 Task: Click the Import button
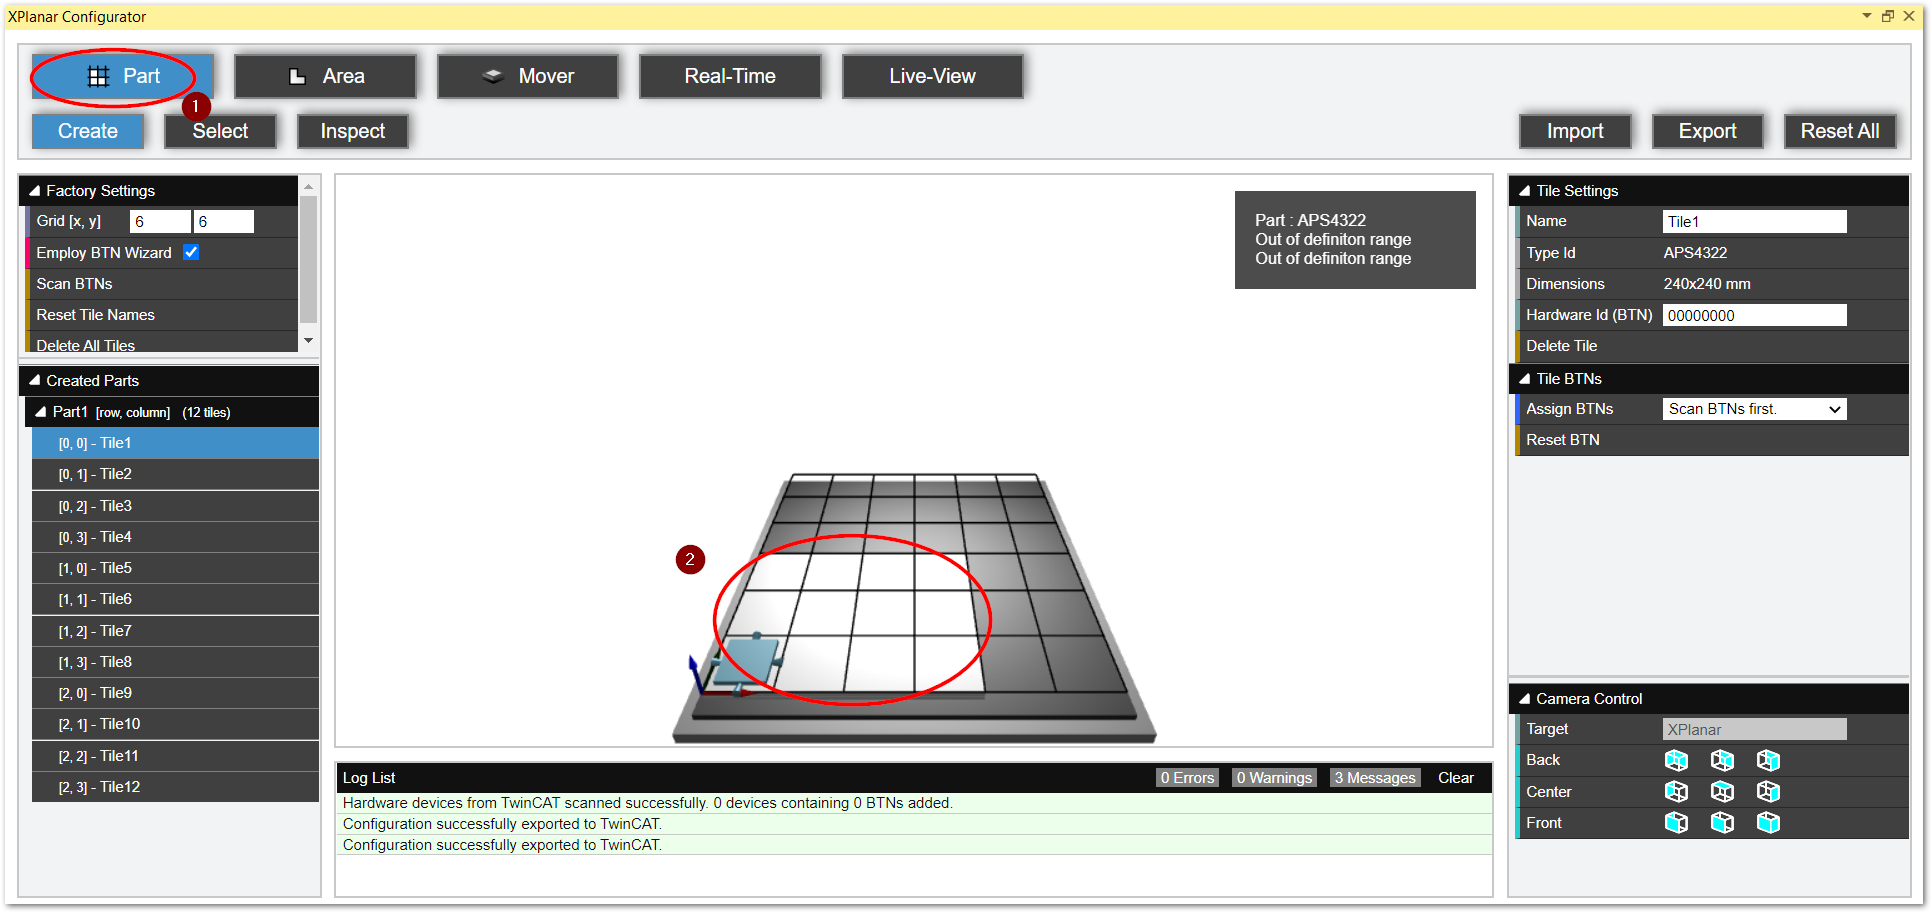pos(1575,131)
